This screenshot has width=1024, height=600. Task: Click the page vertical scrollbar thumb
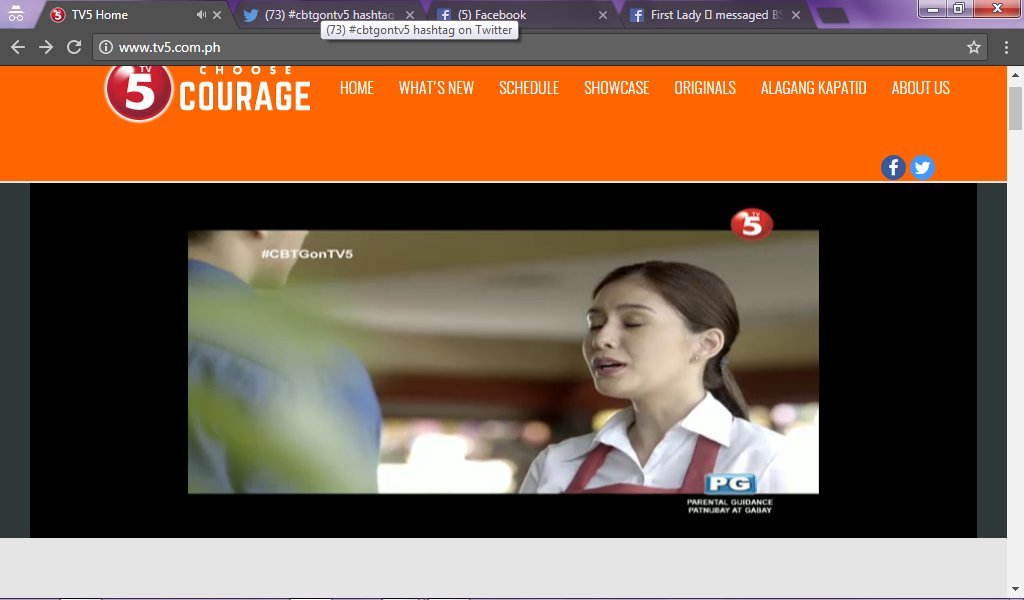pos(1015,108)
